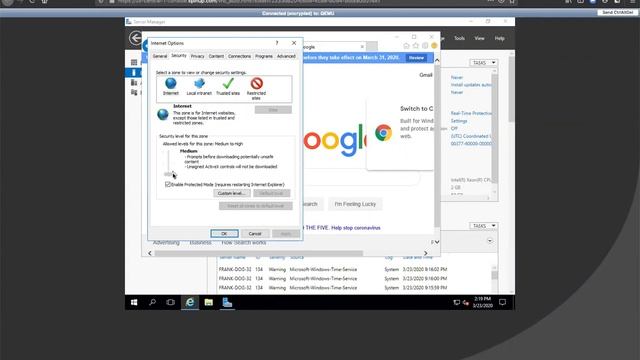The width and height of the screenshot is (640, 360).
Task: Open the network tray icon
Action: pos(457,302)
